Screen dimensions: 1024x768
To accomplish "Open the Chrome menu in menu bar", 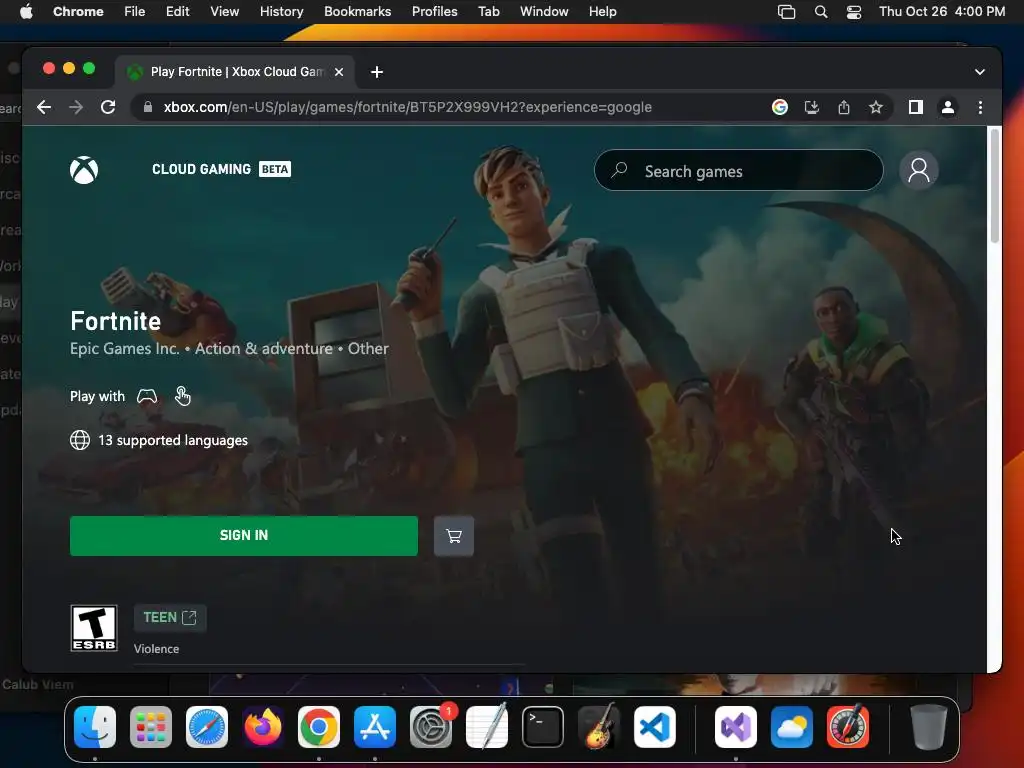I will coord(78,11).
